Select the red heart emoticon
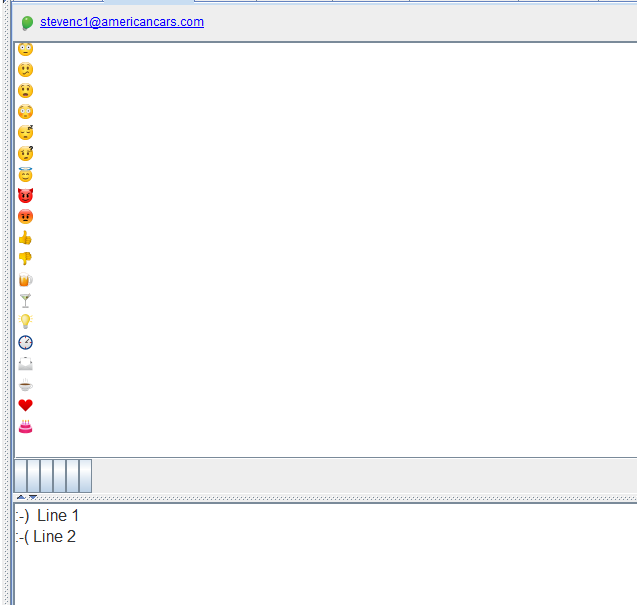 (26, 405)
